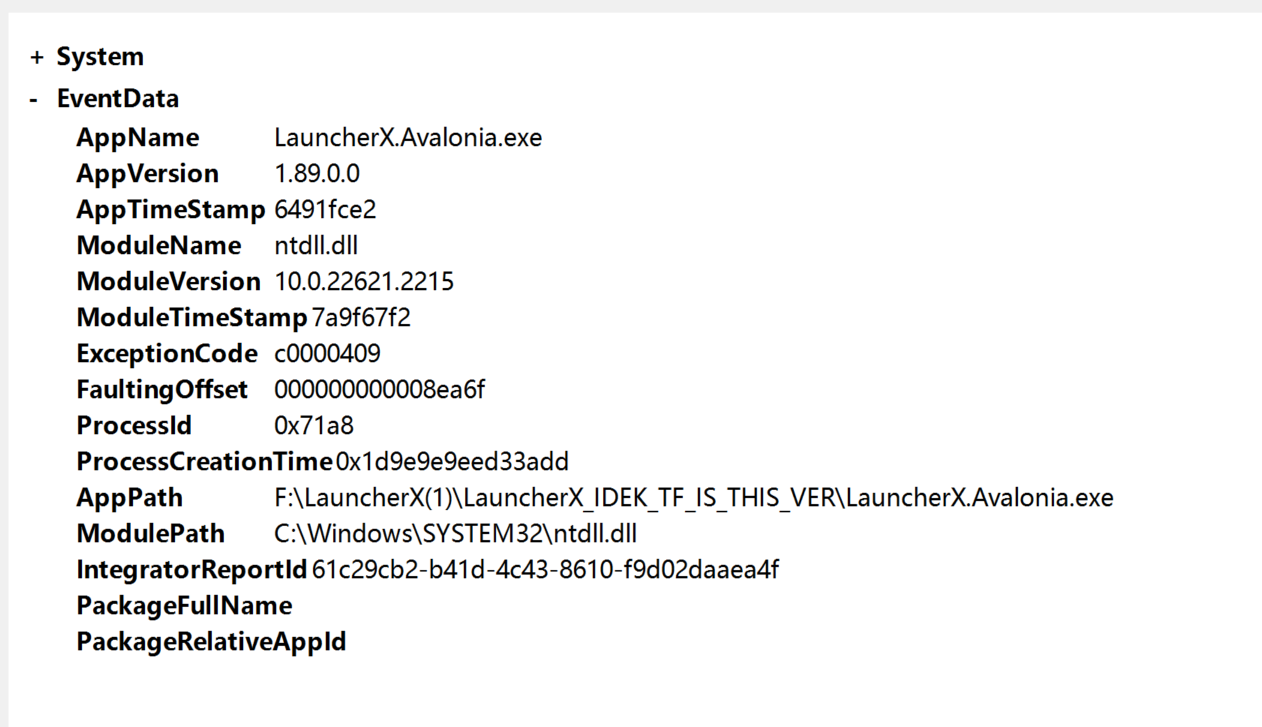This screenshot has height=727, width=1262.
Task: Click the plus sign next to System
Action: pyautogui.click(x=36, y=56)
